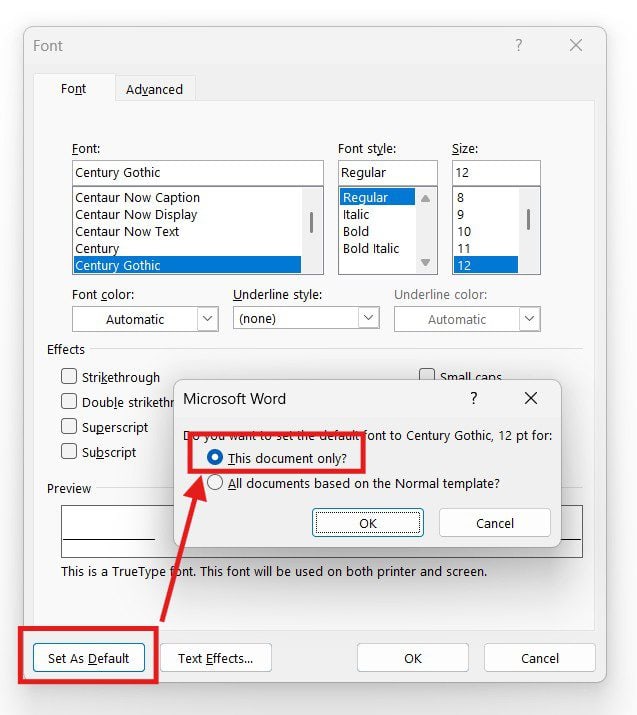
Task: Select Century Gothic in font list
Action: tap(187, 265)
